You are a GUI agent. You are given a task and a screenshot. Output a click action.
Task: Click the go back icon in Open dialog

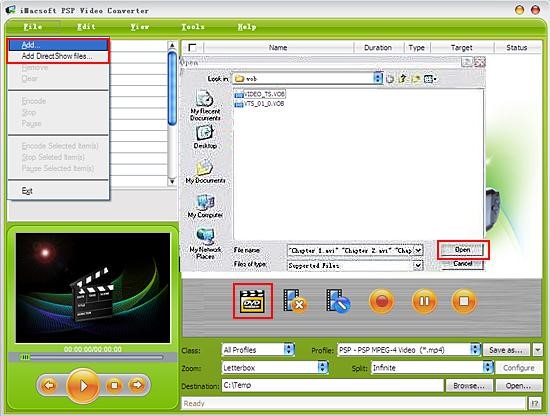(x=390, y=79)
